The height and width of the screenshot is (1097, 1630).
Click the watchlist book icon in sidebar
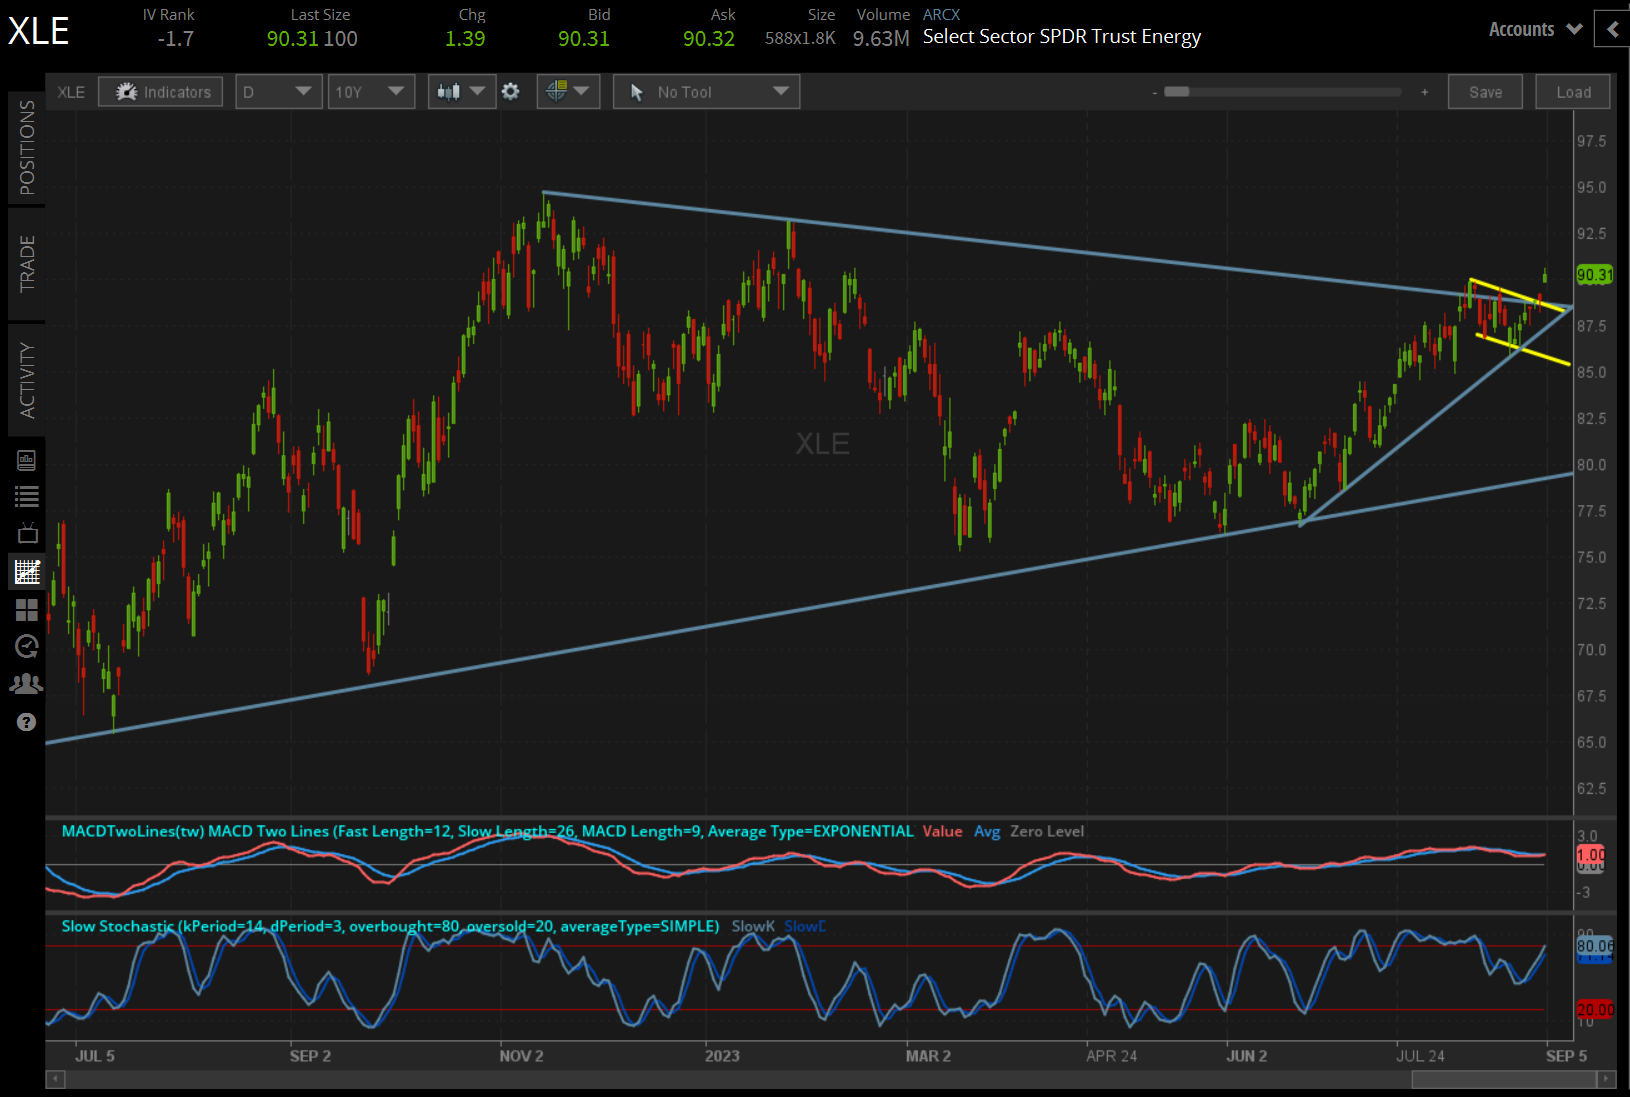pos(27,460)
